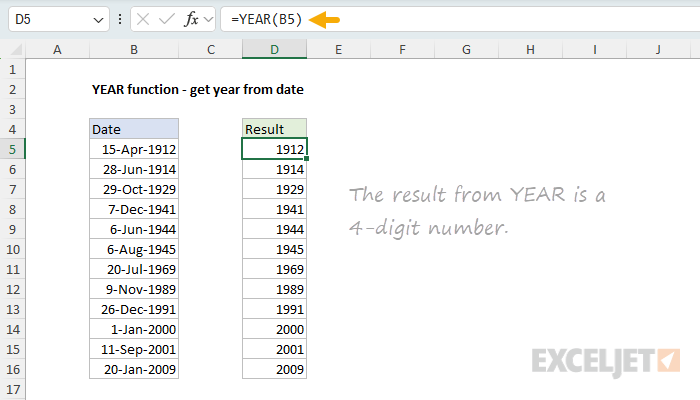Click cell with date 9-Nov-1989
The width and height of the screenshot is (700, 400).
click(x=134, y=289)
